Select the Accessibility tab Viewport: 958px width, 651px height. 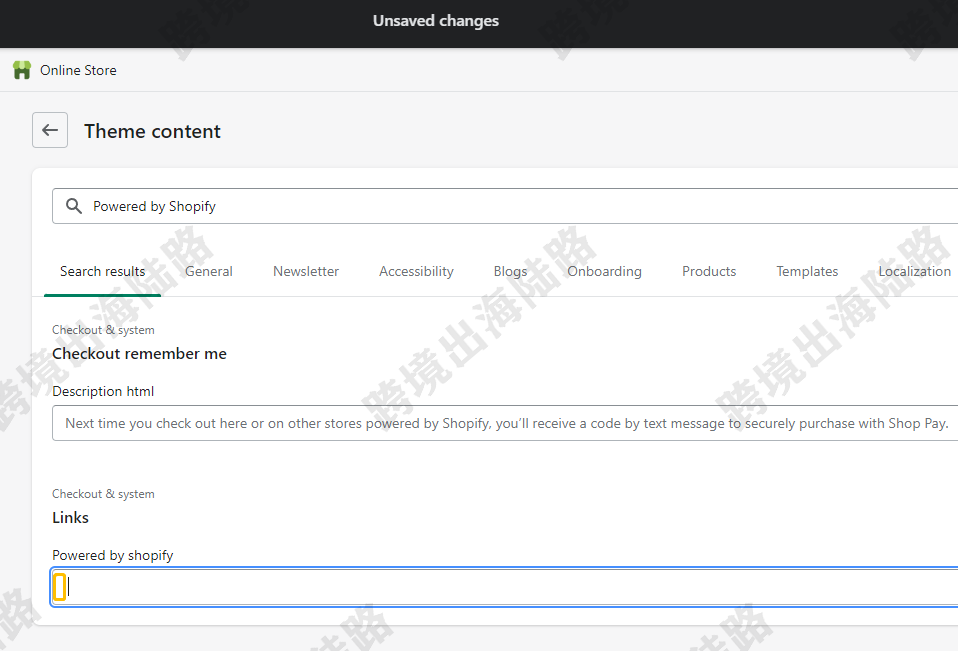pos(417,271)
